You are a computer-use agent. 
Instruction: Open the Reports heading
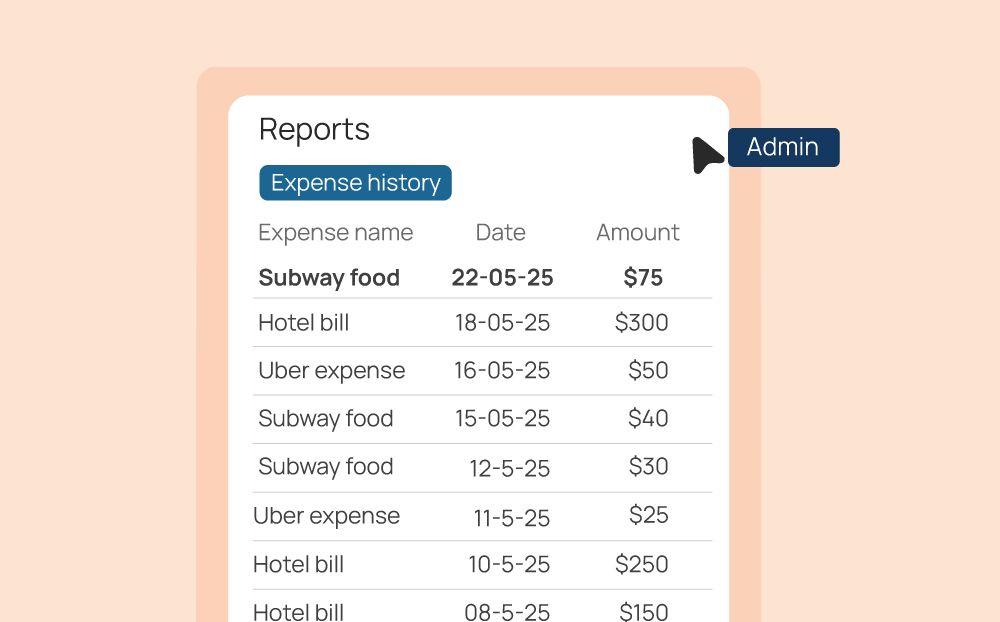314,130
